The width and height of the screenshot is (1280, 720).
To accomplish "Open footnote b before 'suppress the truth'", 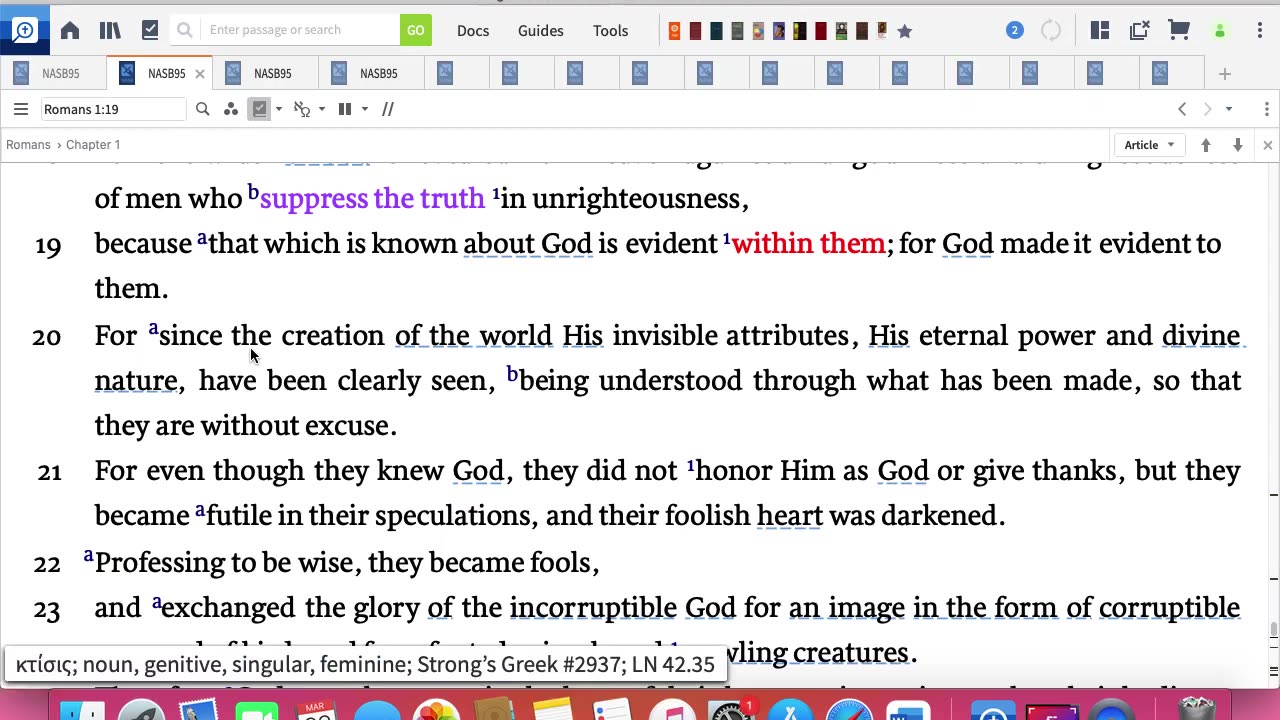I will tap(253, 191).
